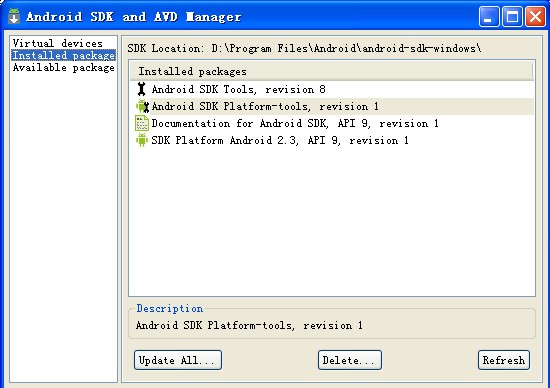The image size is (550, 388).
Task: Click the Android SDK Manager title bar icon
Action: pyautogui.click(x=14, y=16)
